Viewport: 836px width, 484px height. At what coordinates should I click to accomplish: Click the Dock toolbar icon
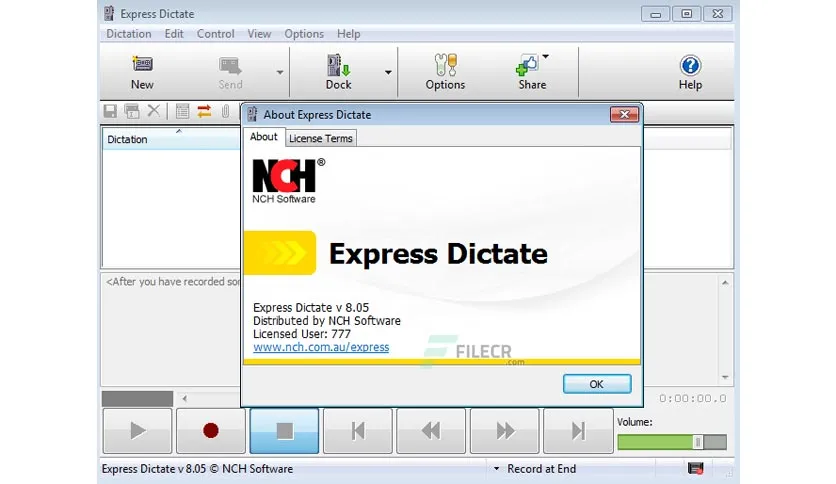coord(339,72)
